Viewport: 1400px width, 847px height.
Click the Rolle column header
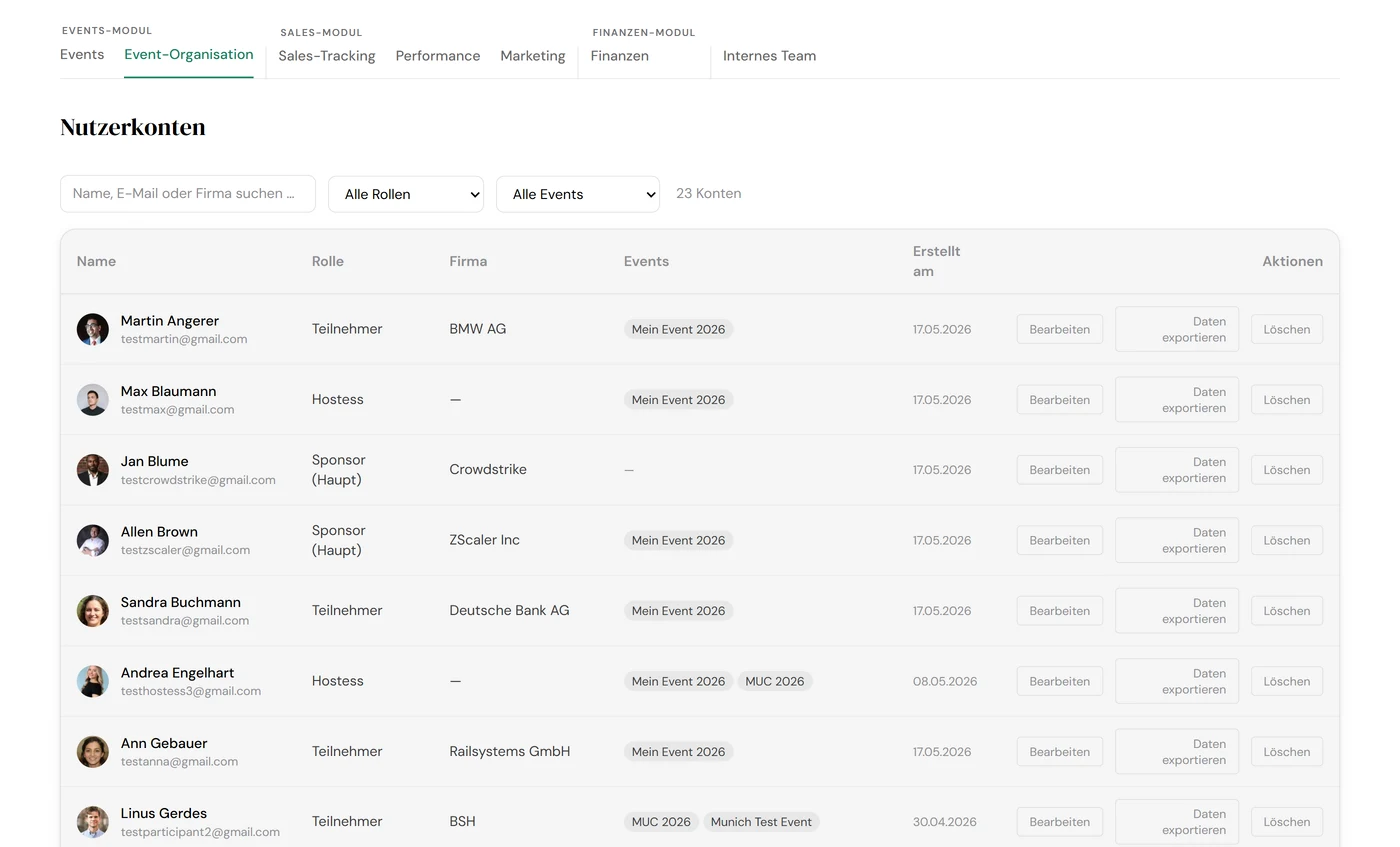328,261
